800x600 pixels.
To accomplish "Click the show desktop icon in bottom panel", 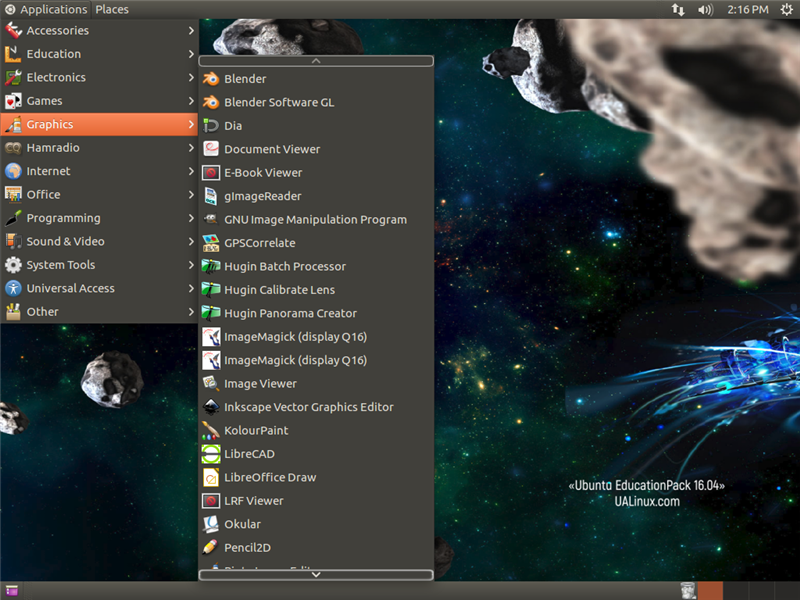I will pyautogui.click(x=12, y=591).
